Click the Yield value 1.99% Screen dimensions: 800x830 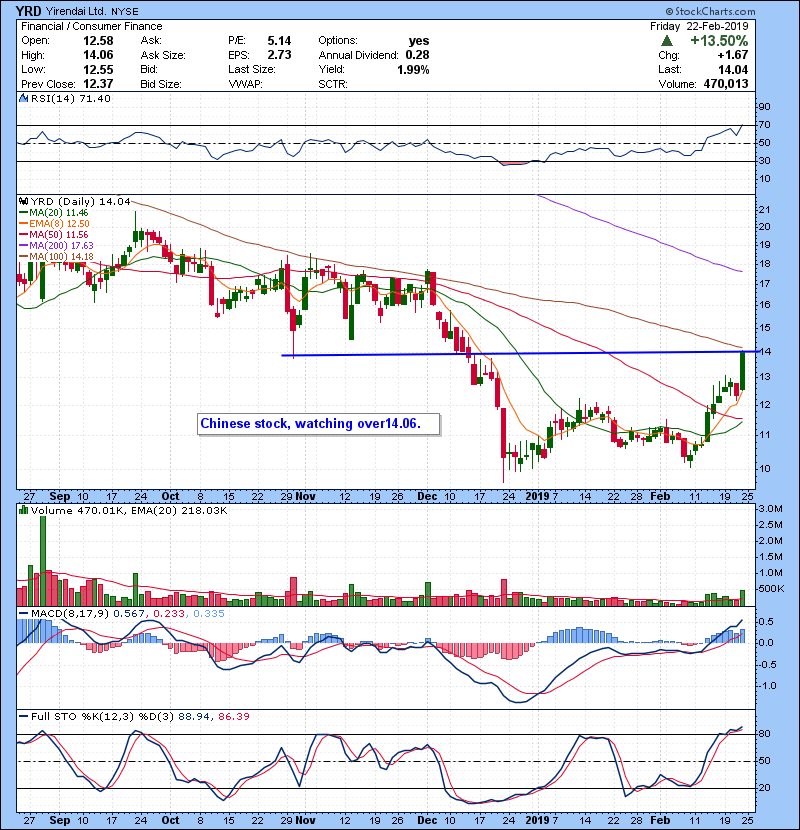pos(413,69)
